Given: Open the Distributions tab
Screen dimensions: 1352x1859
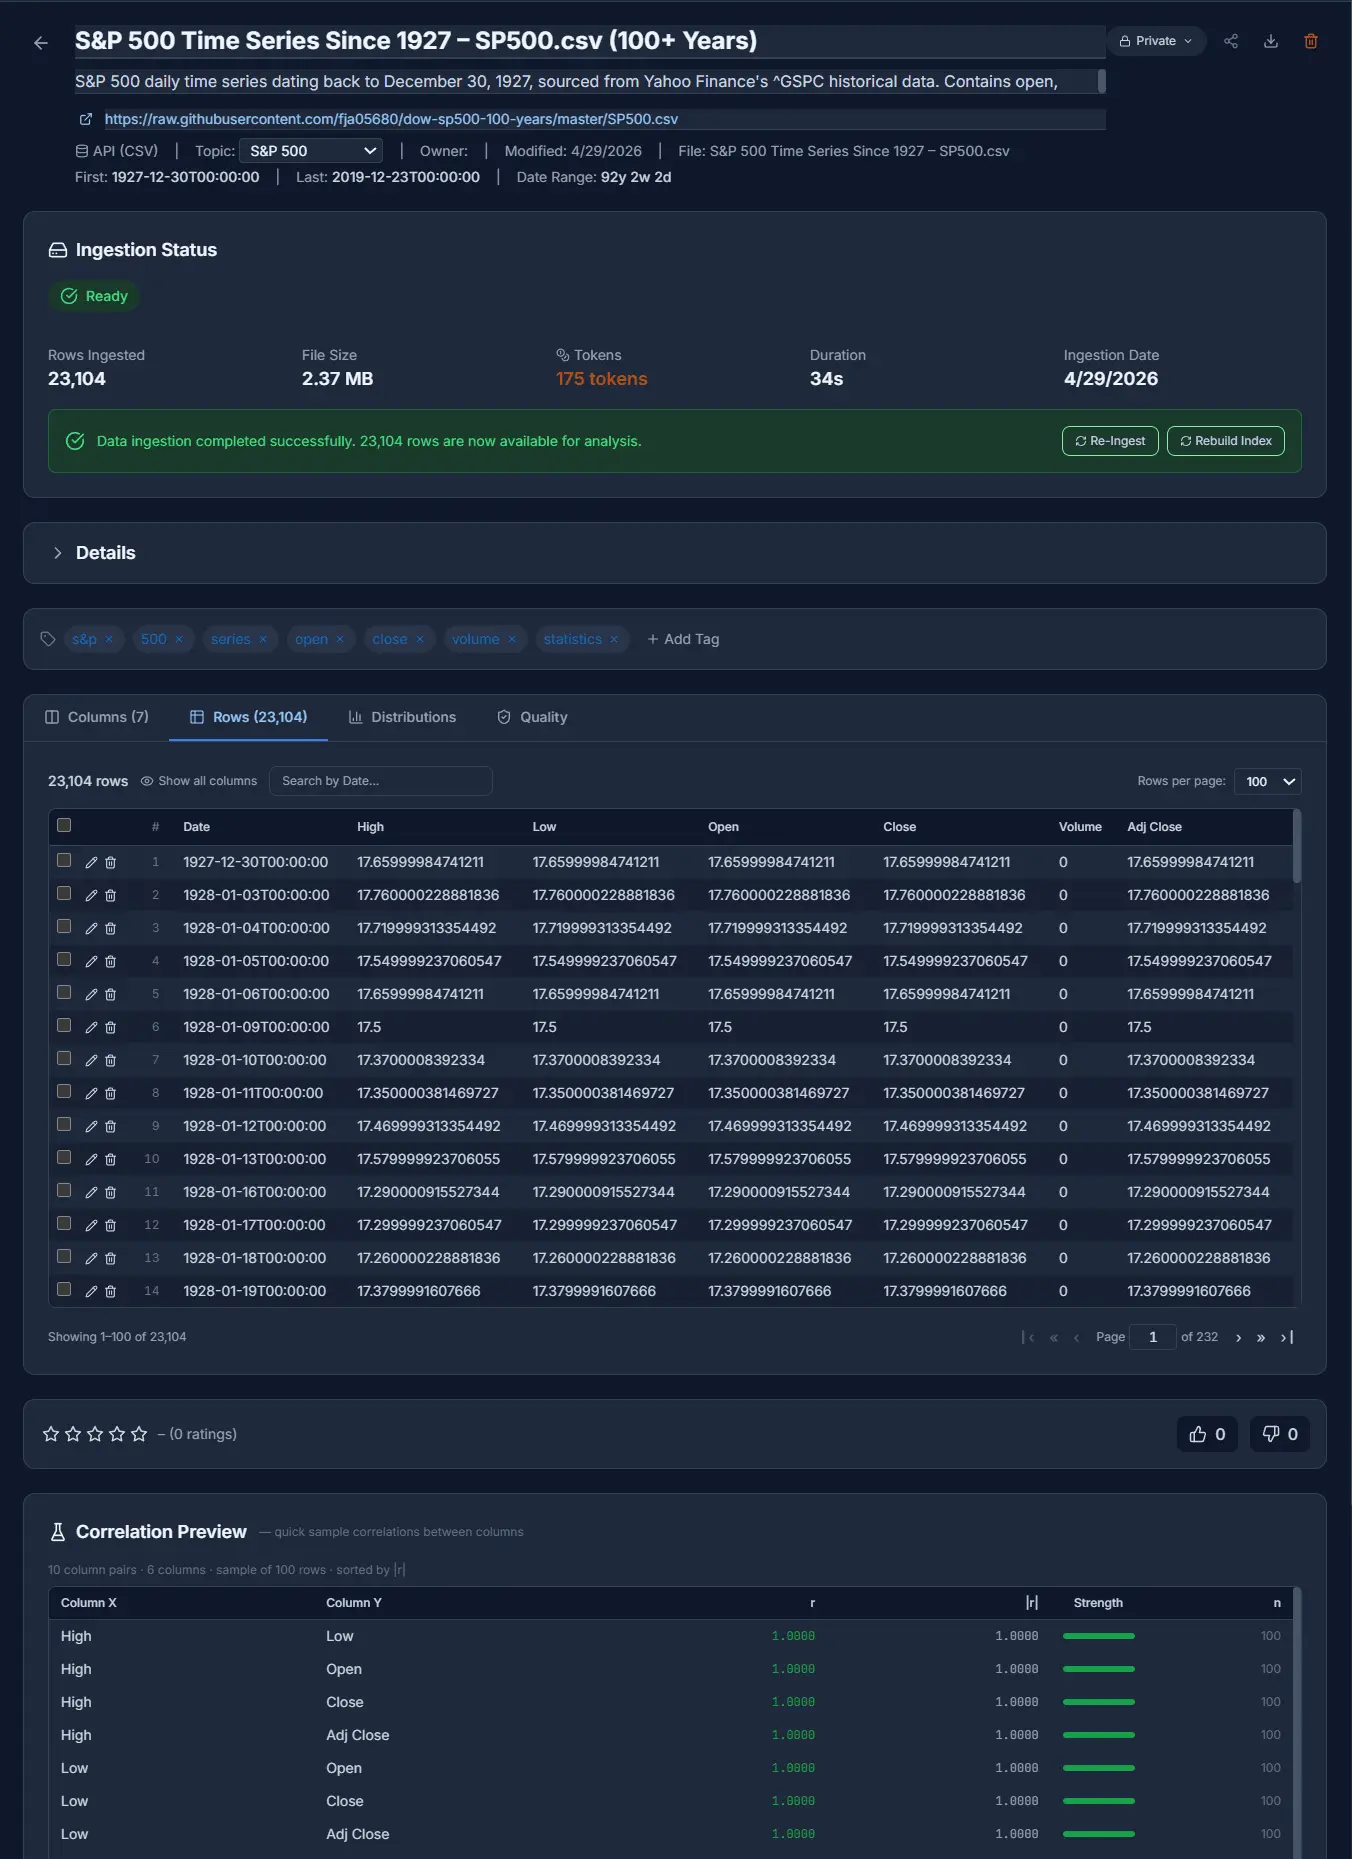Looking at the screenshot, I should tap(402, 717).
